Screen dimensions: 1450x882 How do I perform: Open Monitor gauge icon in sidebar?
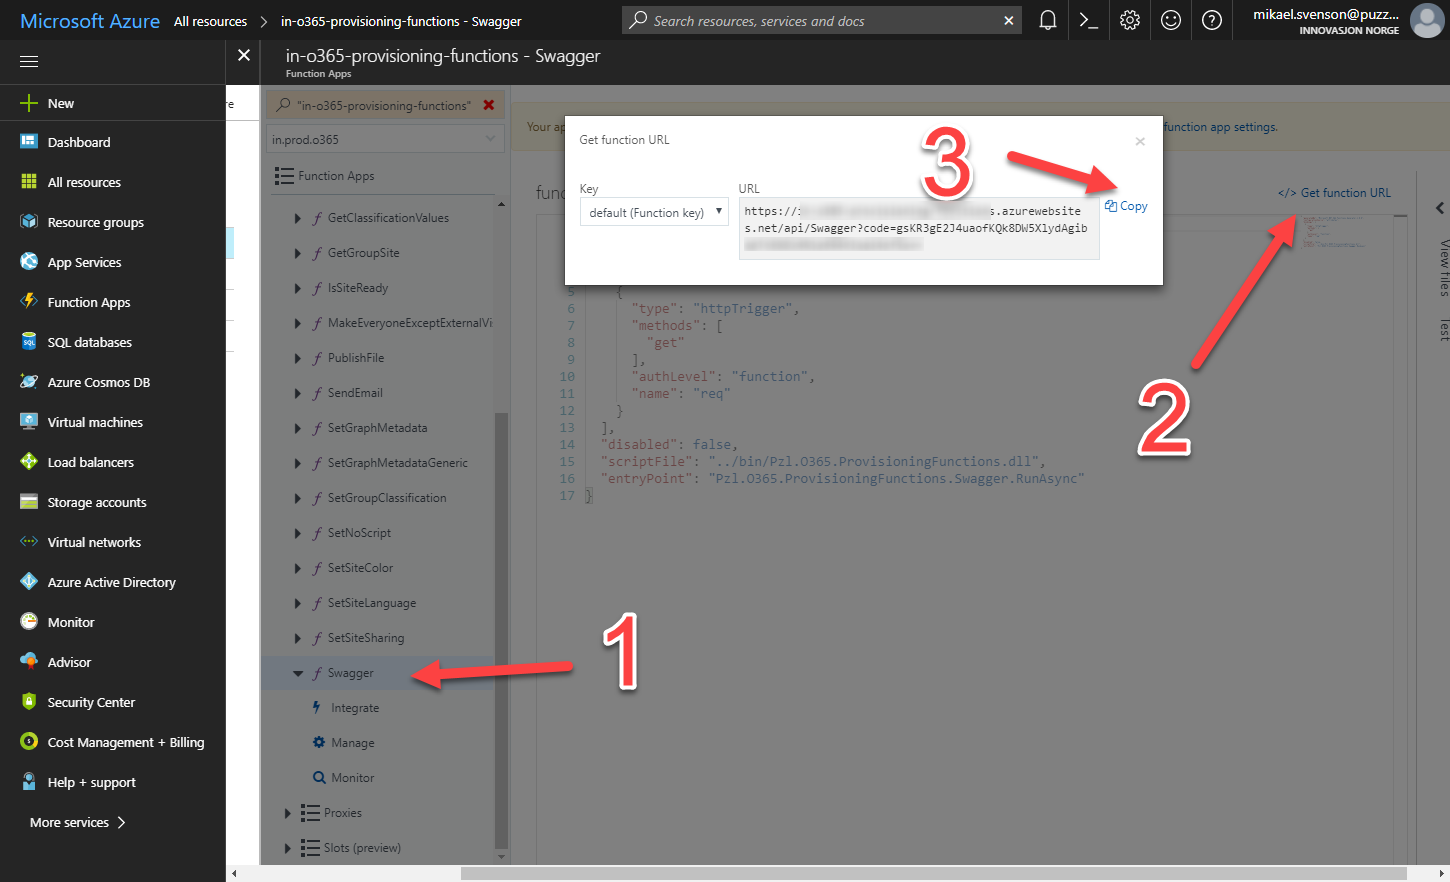click(29, 622)
